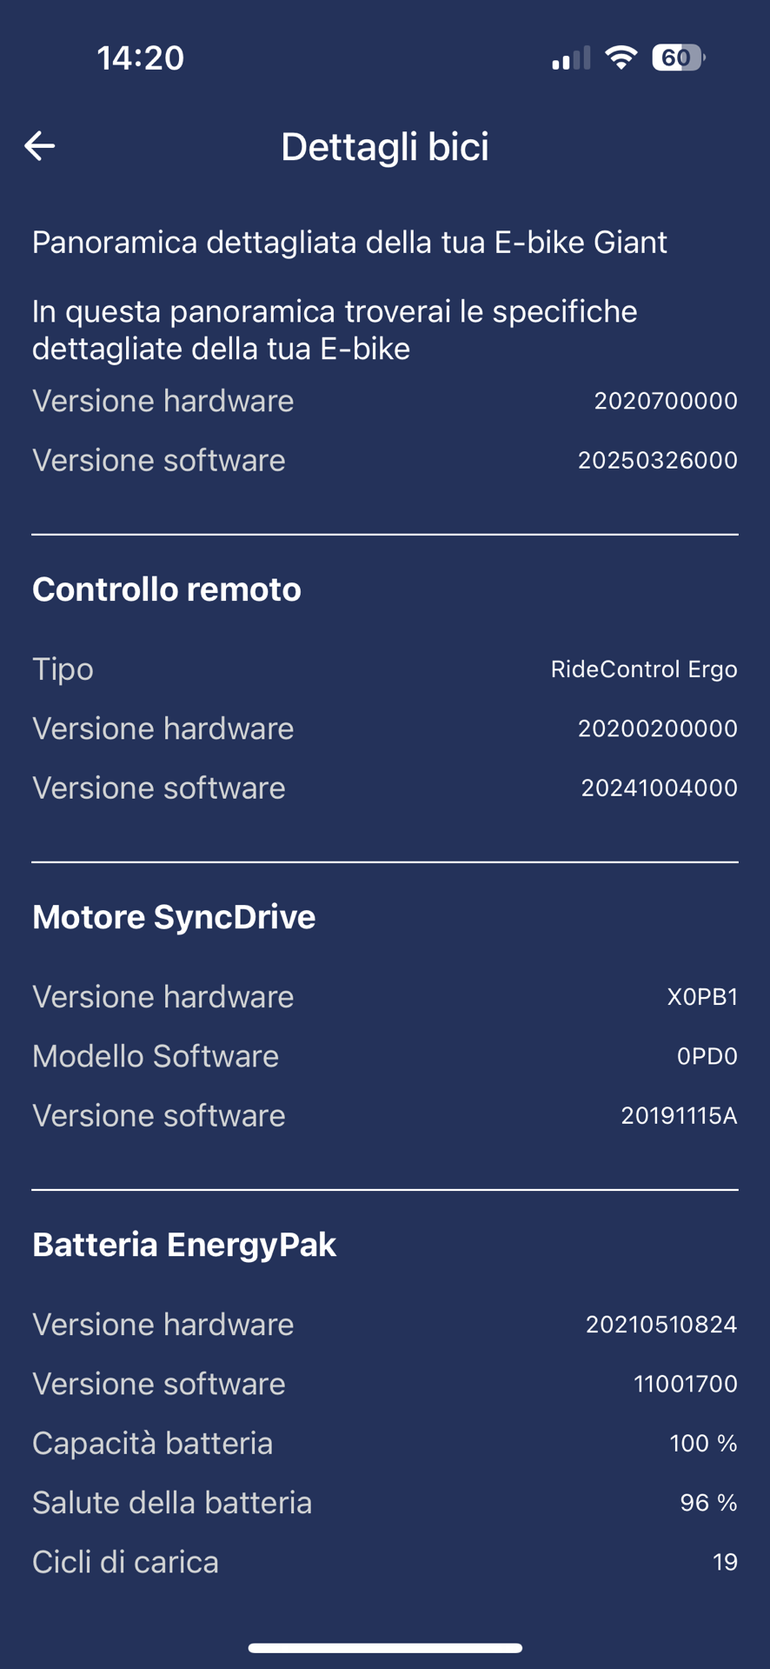Tap the Salute della batteria row

coord(385,1503)
